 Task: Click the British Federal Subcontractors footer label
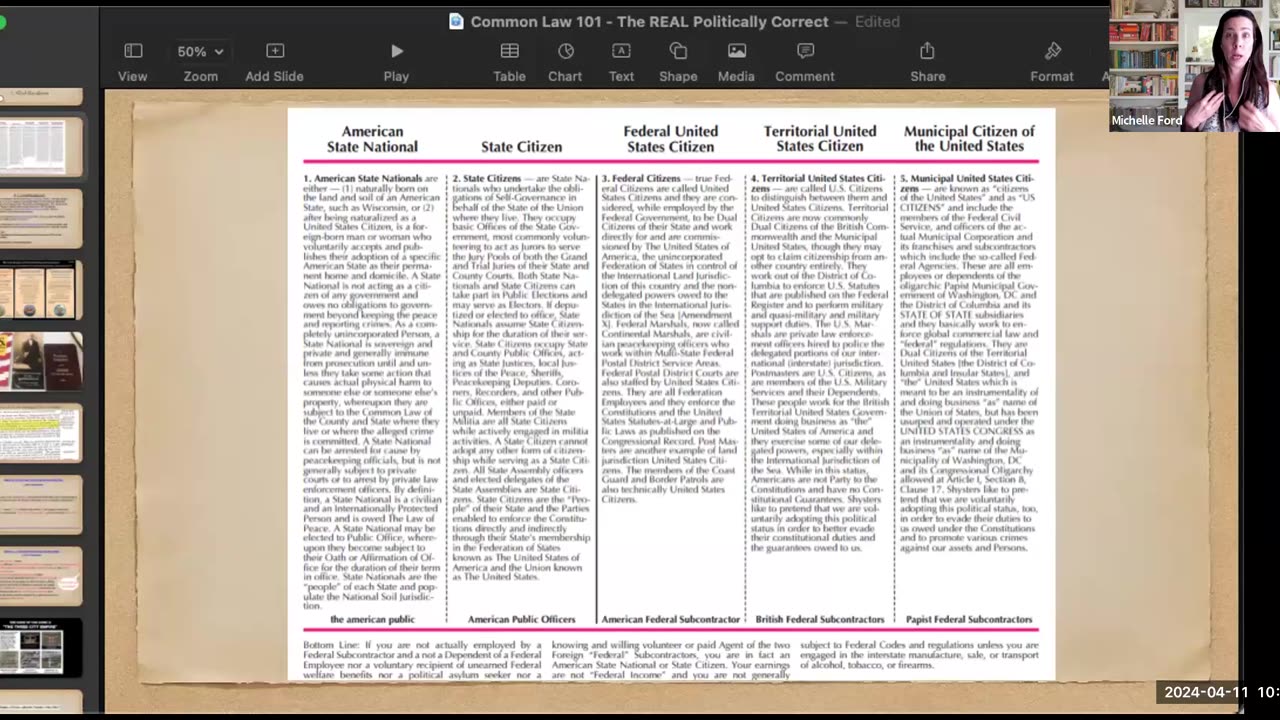(x=820, y=619)
